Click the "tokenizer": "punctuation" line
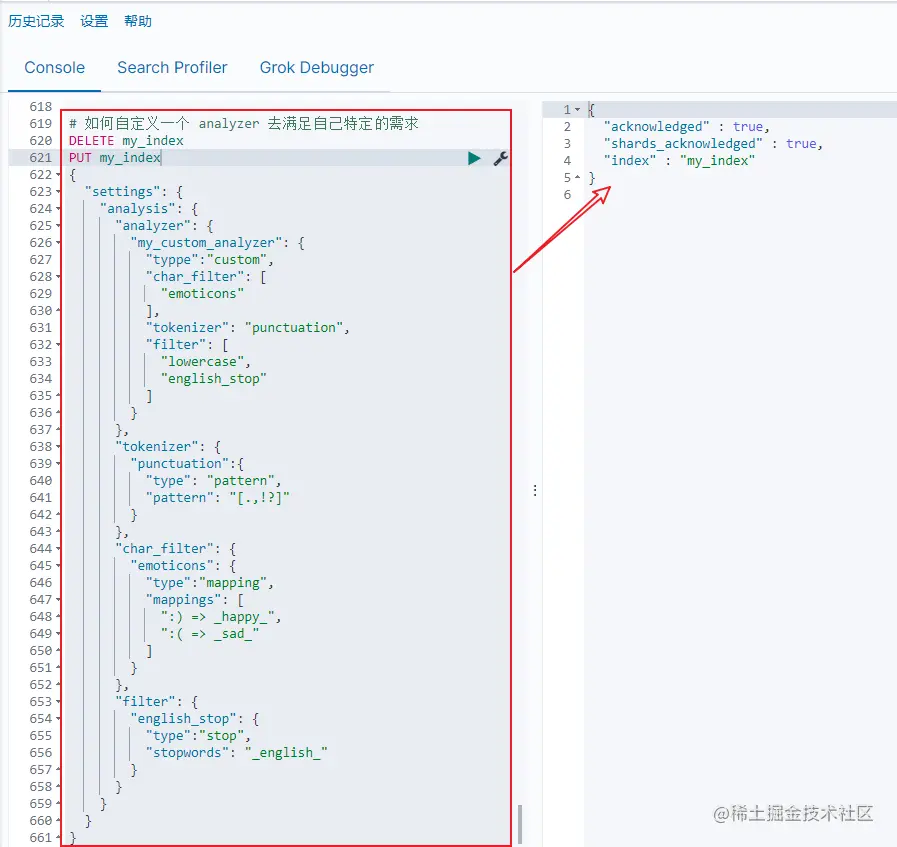The height and width of the screenshot is (847, 897). [247, 328]
